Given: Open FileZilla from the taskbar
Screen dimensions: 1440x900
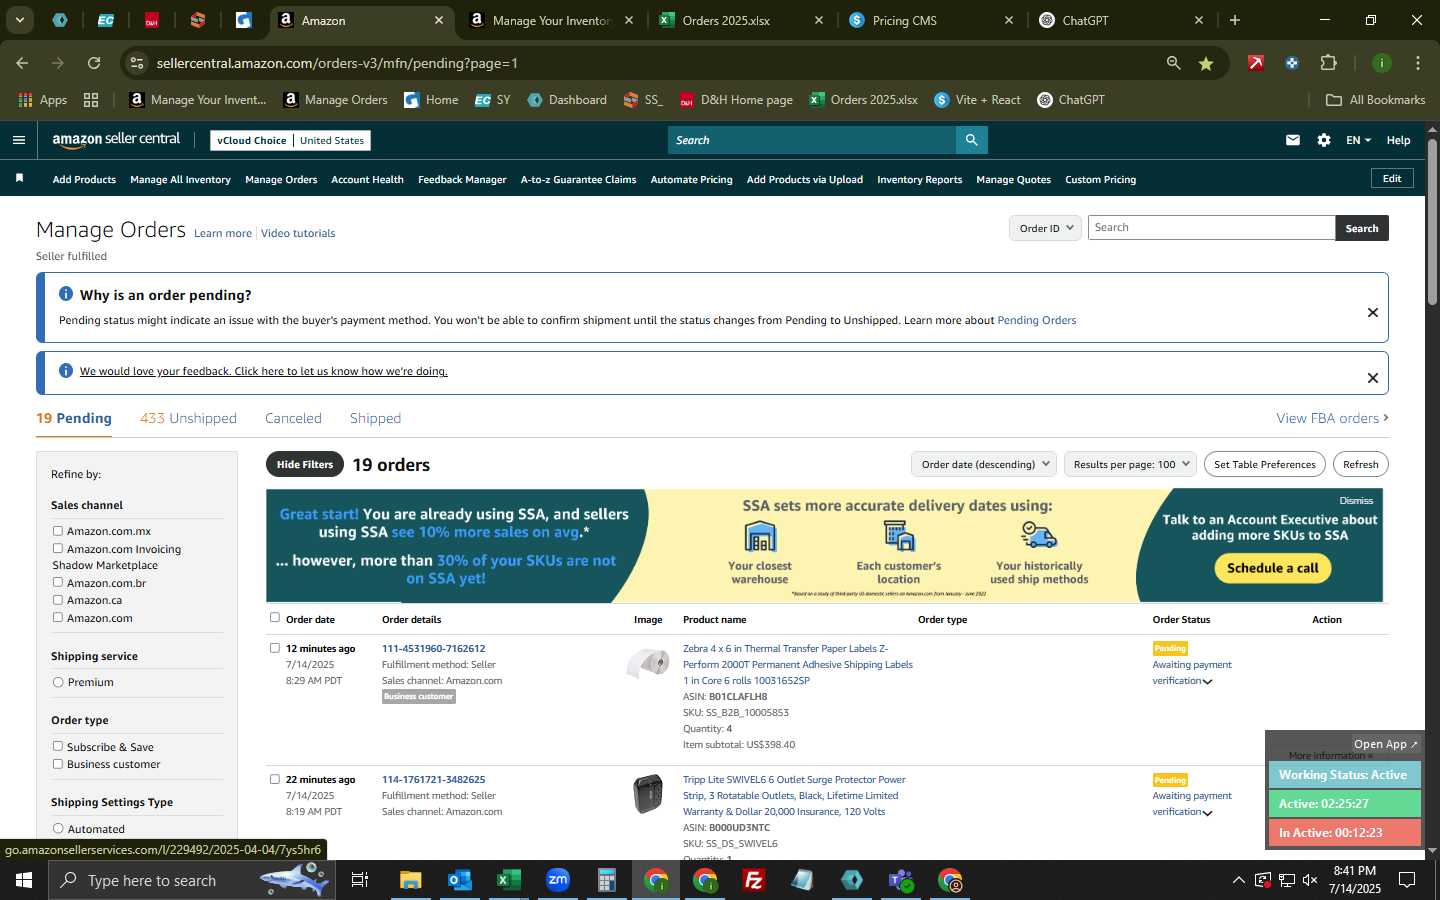Looking at the screenshot, I should coord(754,880).
